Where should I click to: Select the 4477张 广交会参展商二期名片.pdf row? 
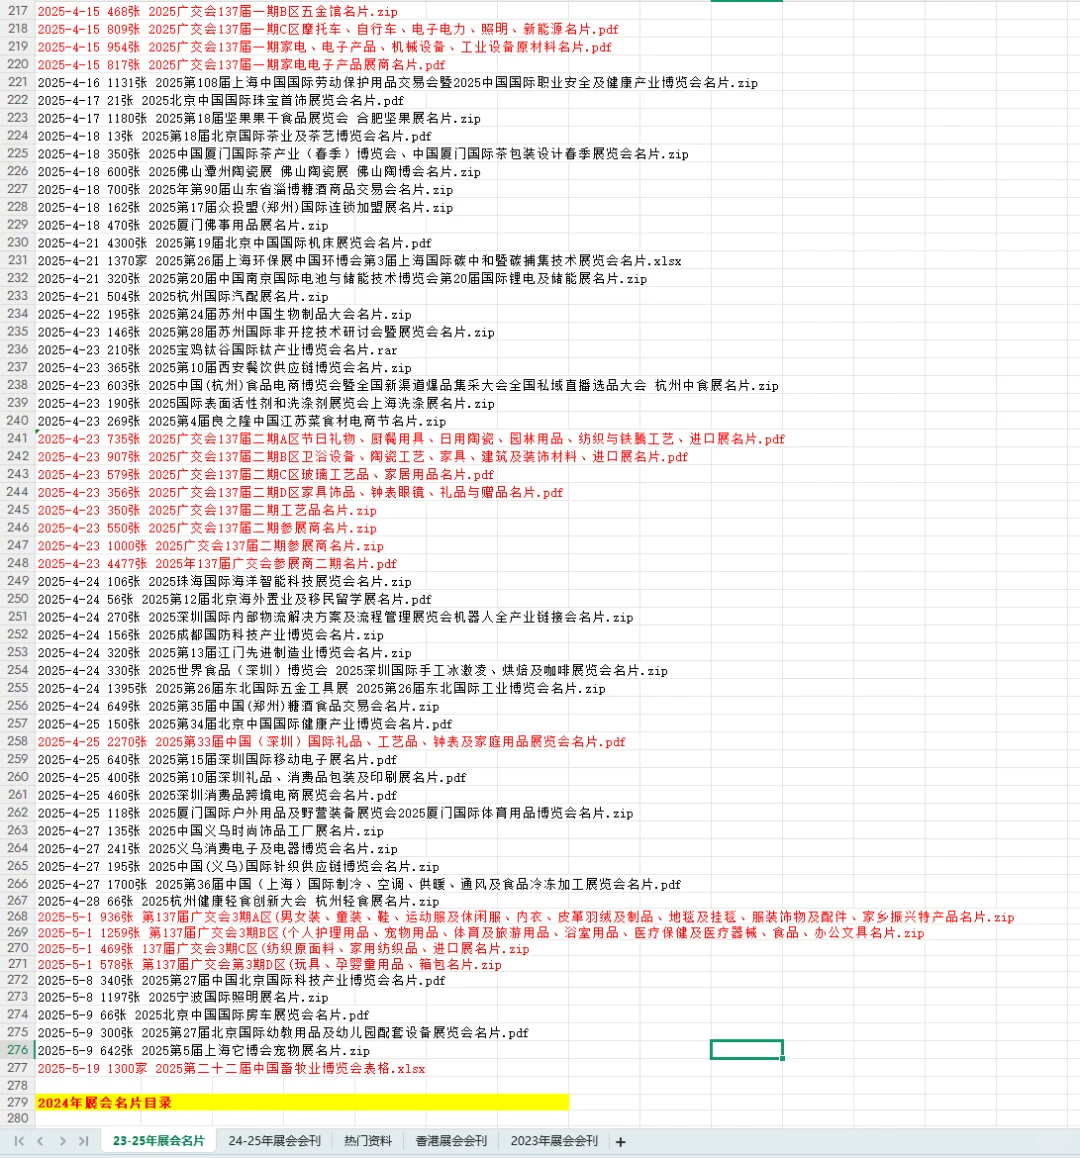pos(217,563)
